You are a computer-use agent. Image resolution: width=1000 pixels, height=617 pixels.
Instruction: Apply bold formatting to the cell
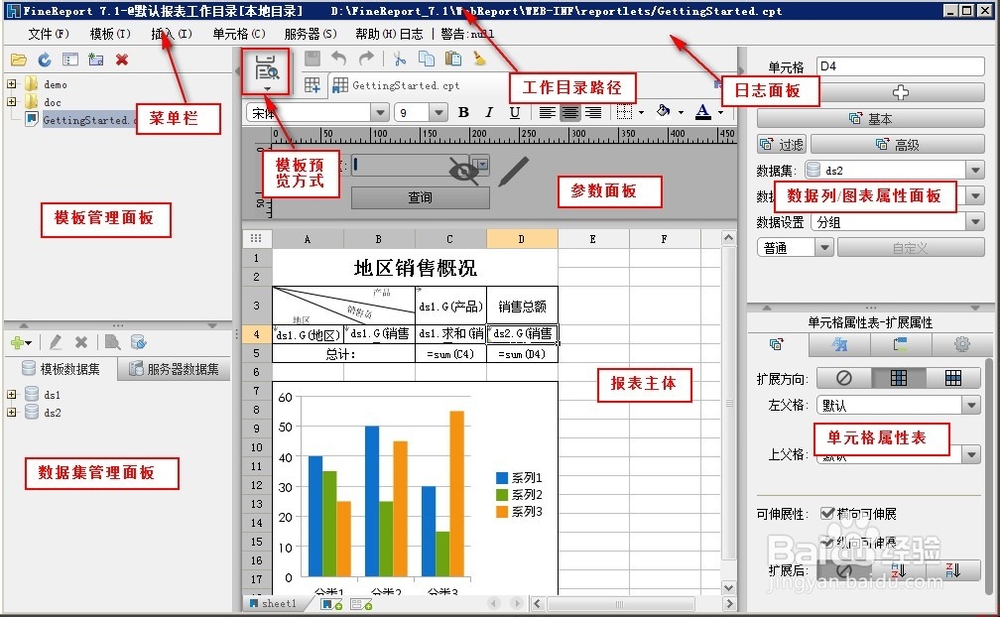click(x=464, y=112)
